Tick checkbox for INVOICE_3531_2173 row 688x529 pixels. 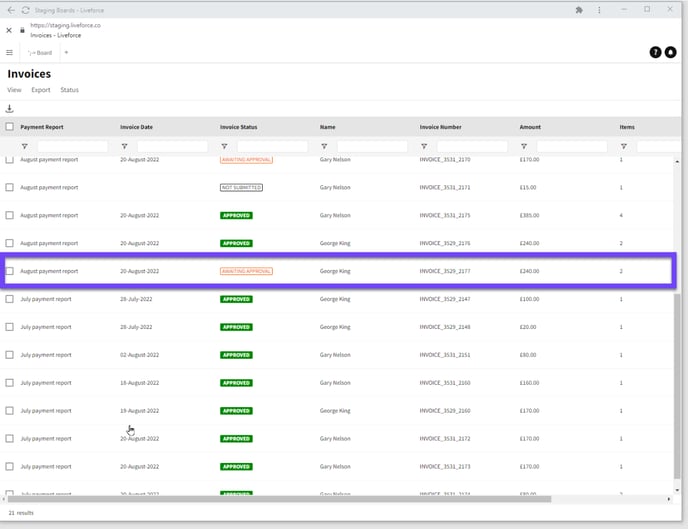pos(9,467)
